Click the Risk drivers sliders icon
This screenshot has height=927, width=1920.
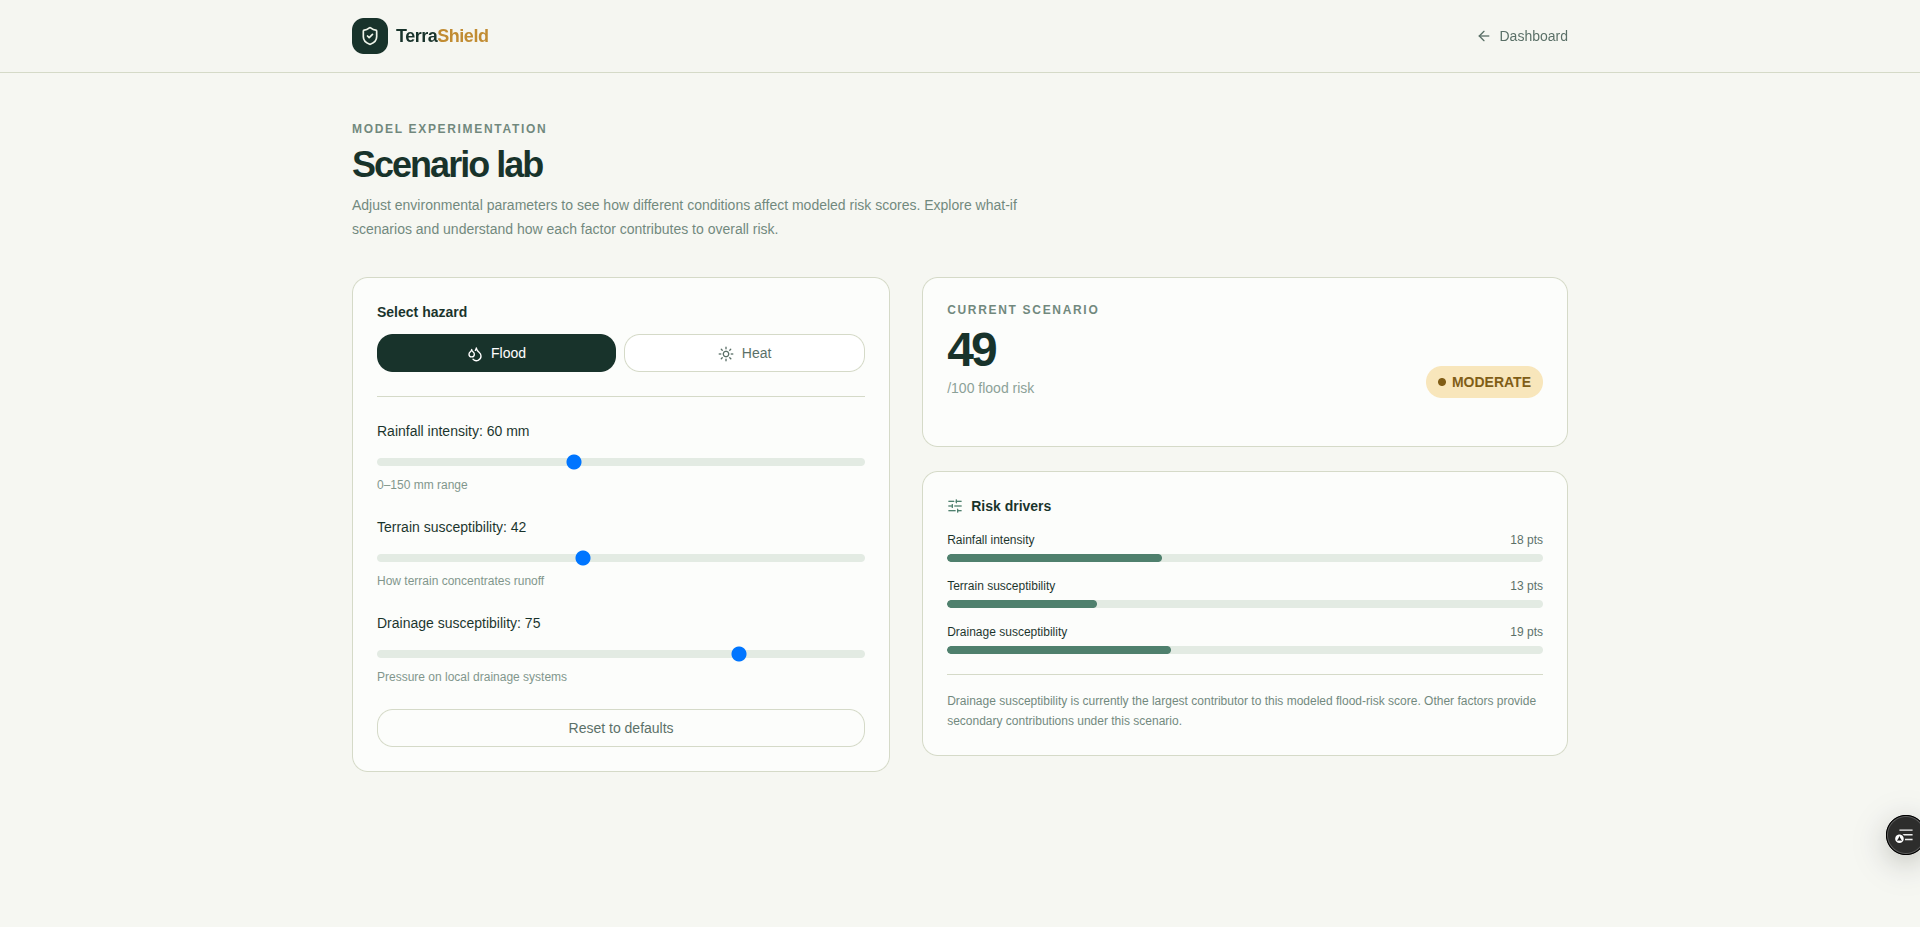tap(955, 506)
